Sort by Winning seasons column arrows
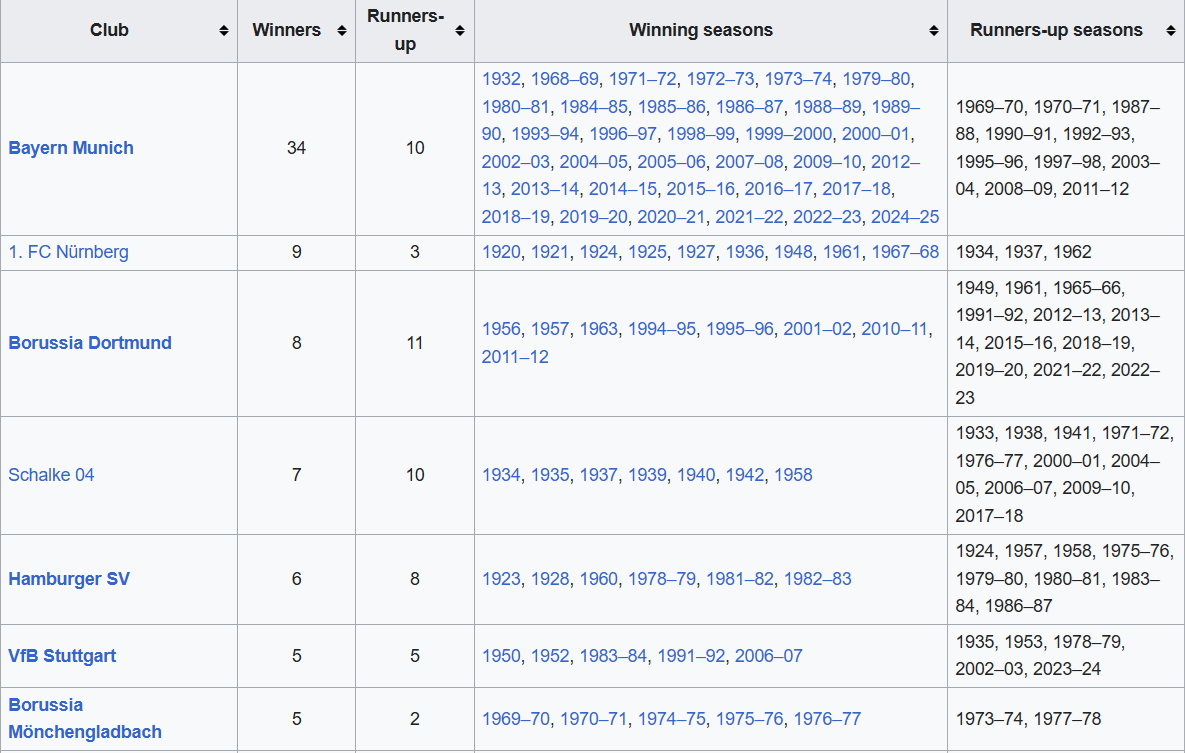The width and height of the screenshot is (1185, 753). (x=933, y=30)
